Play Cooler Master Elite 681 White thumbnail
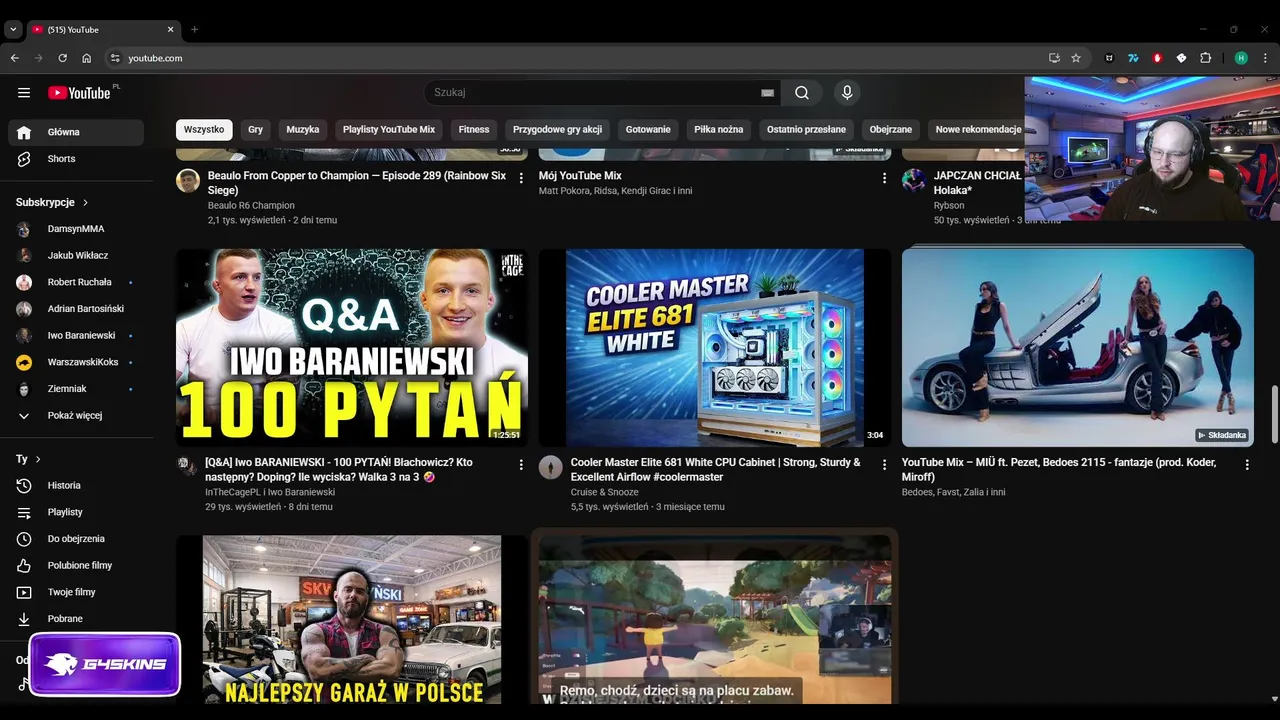The width and height of the screenshot is (1280, 720). click(x=715, y=347)
